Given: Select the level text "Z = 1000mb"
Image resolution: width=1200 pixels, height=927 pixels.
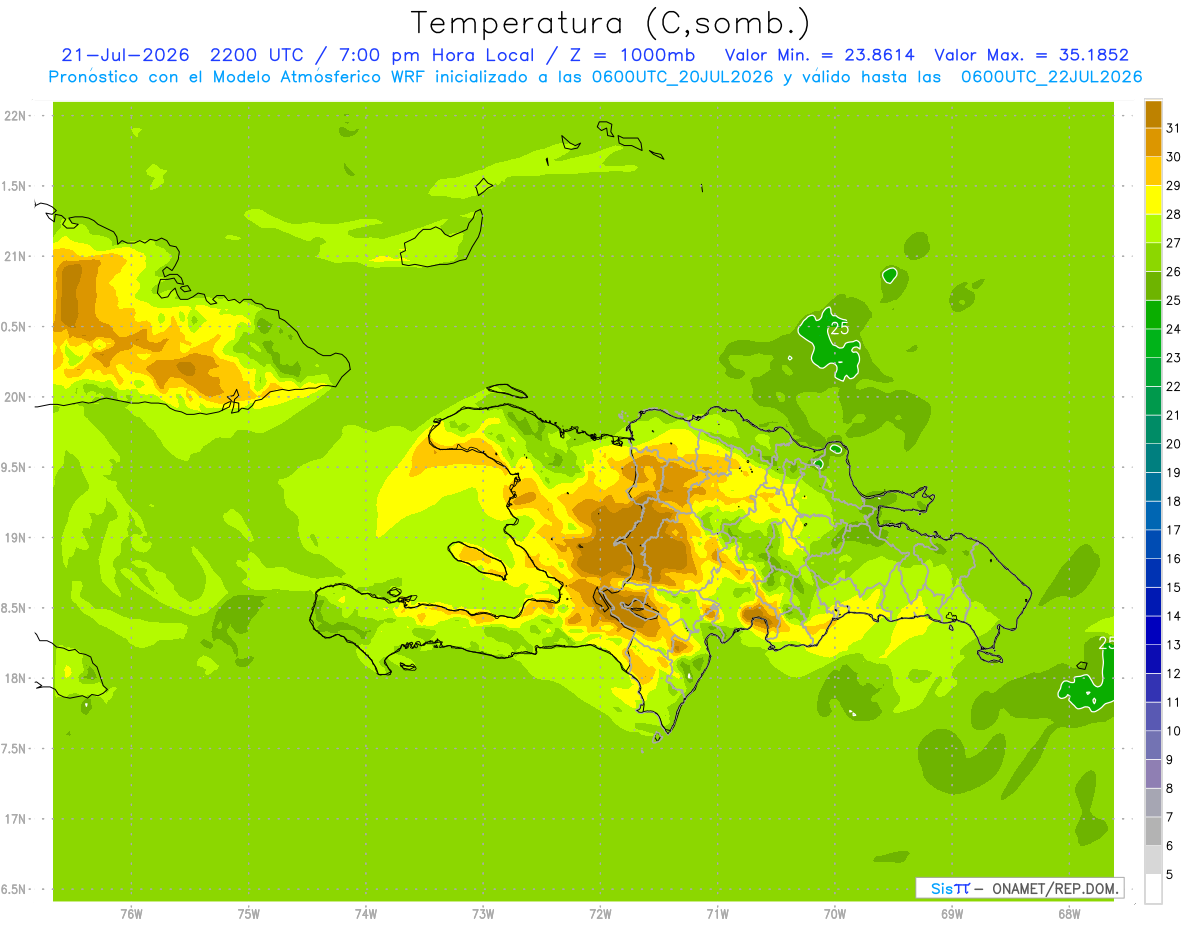Looking at the screenshot, I should point(633,55).
